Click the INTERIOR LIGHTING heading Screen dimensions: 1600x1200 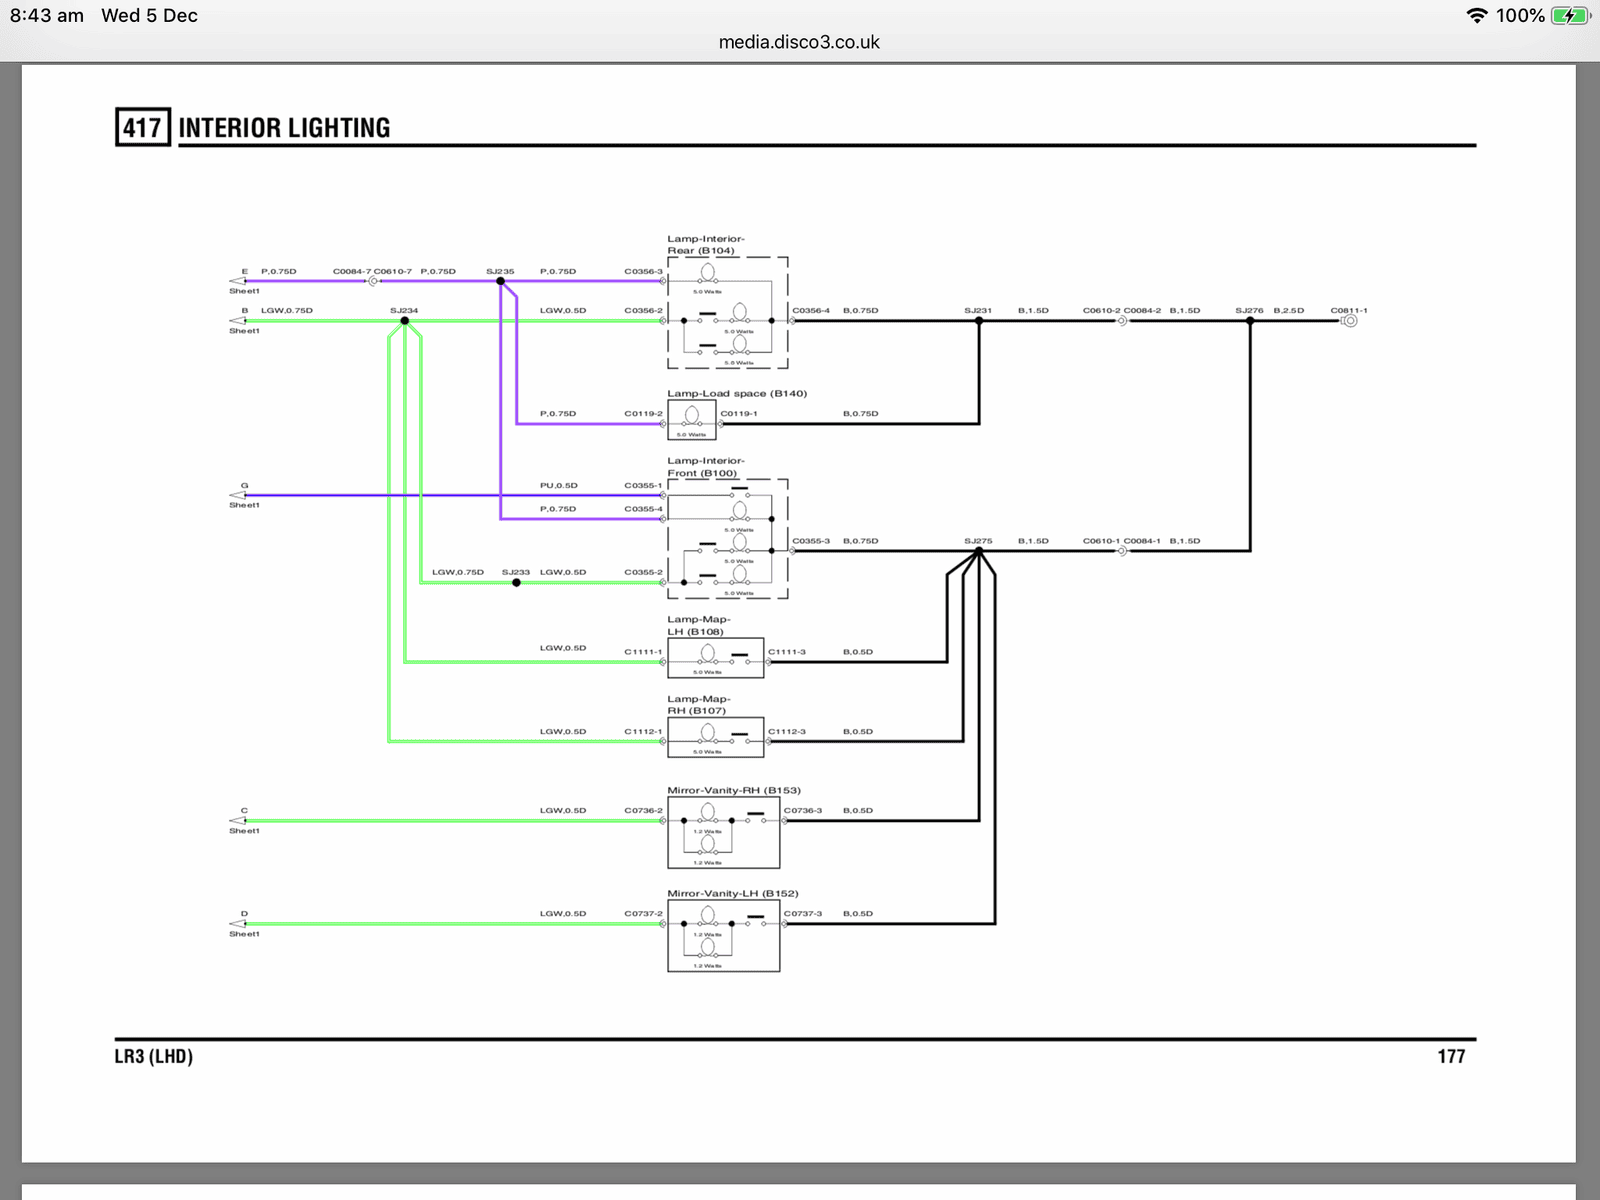[x=284, y=128]
